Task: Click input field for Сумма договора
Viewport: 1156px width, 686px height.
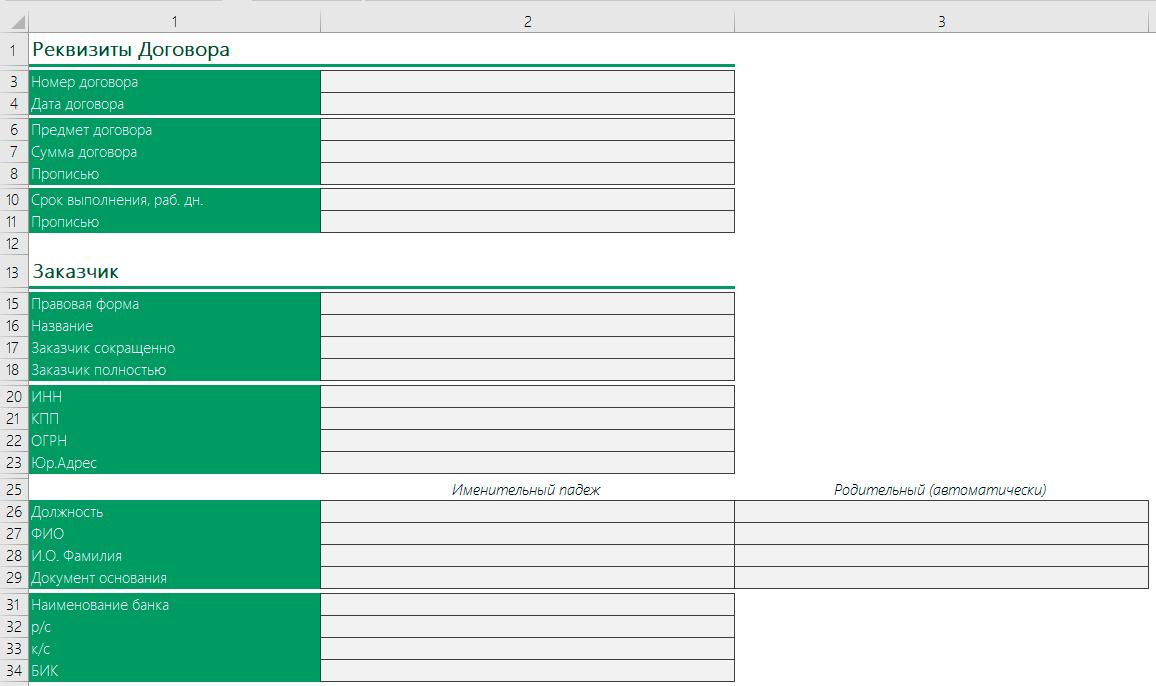Action: click(x=528, y=151)
